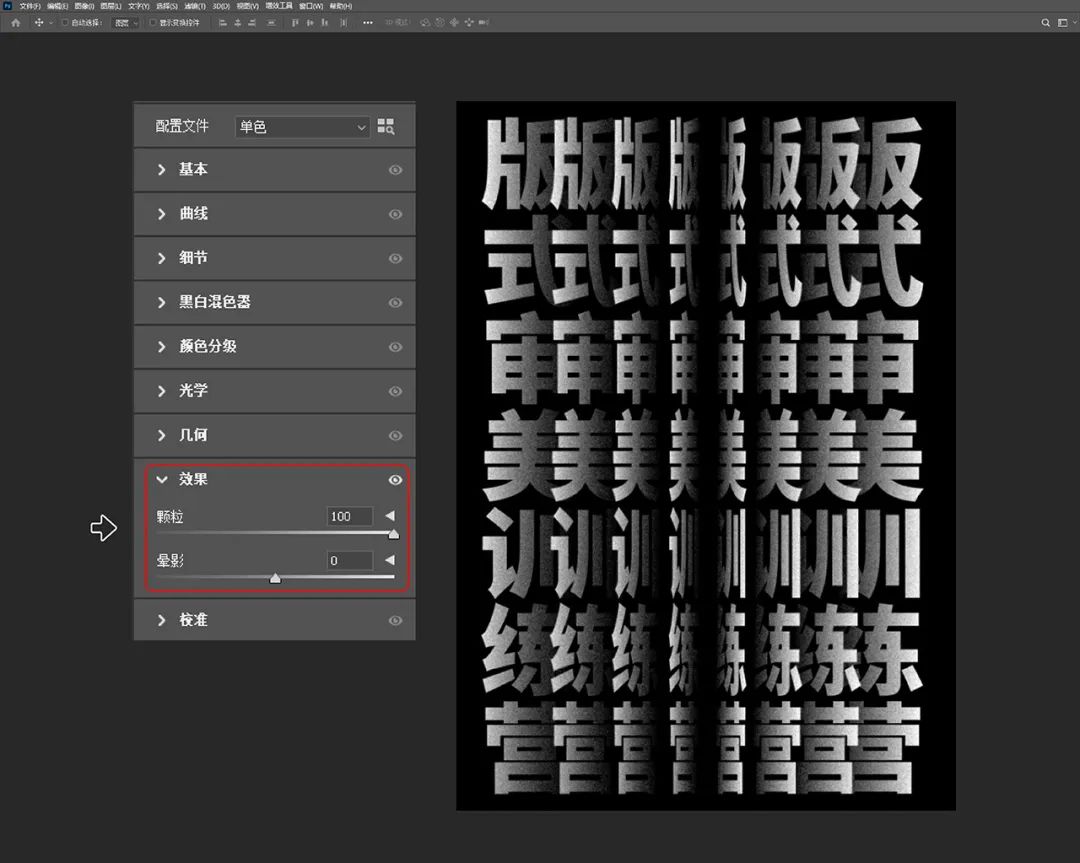Click the three-dots more options icon

pyautogui.click(x=367, y=22)
